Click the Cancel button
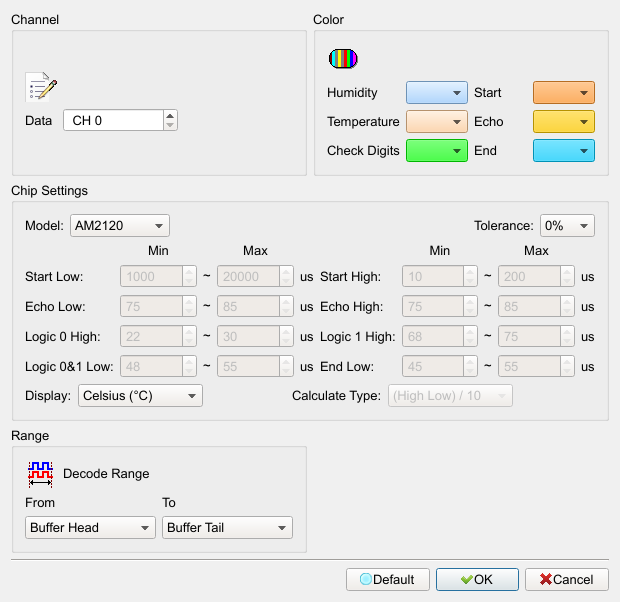The image size is (620, 602). (567, 579)
